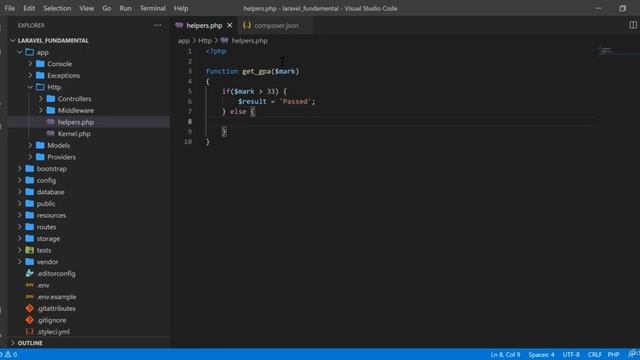640x360 pixels.
Task: Expand the Controllers folder chevron
Action: [x=41, y=99]
